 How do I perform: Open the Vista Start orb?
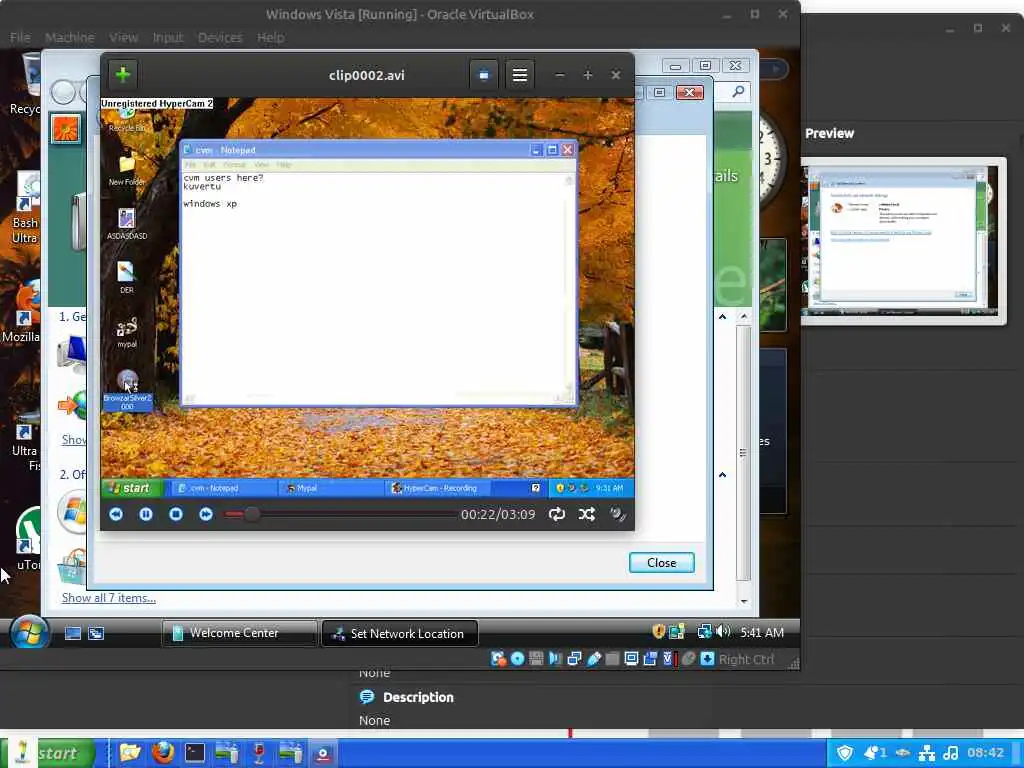(x=29, y=632)
